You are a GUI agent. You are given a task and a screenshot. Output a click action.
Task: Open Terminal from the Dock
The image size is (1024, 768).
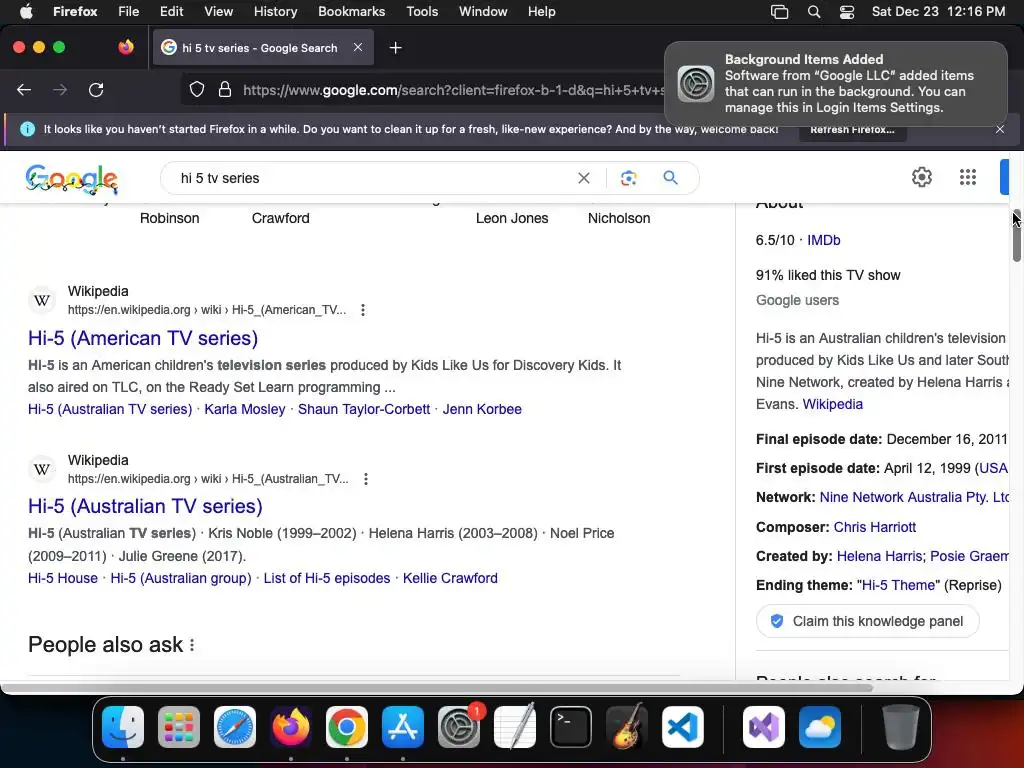571,727
